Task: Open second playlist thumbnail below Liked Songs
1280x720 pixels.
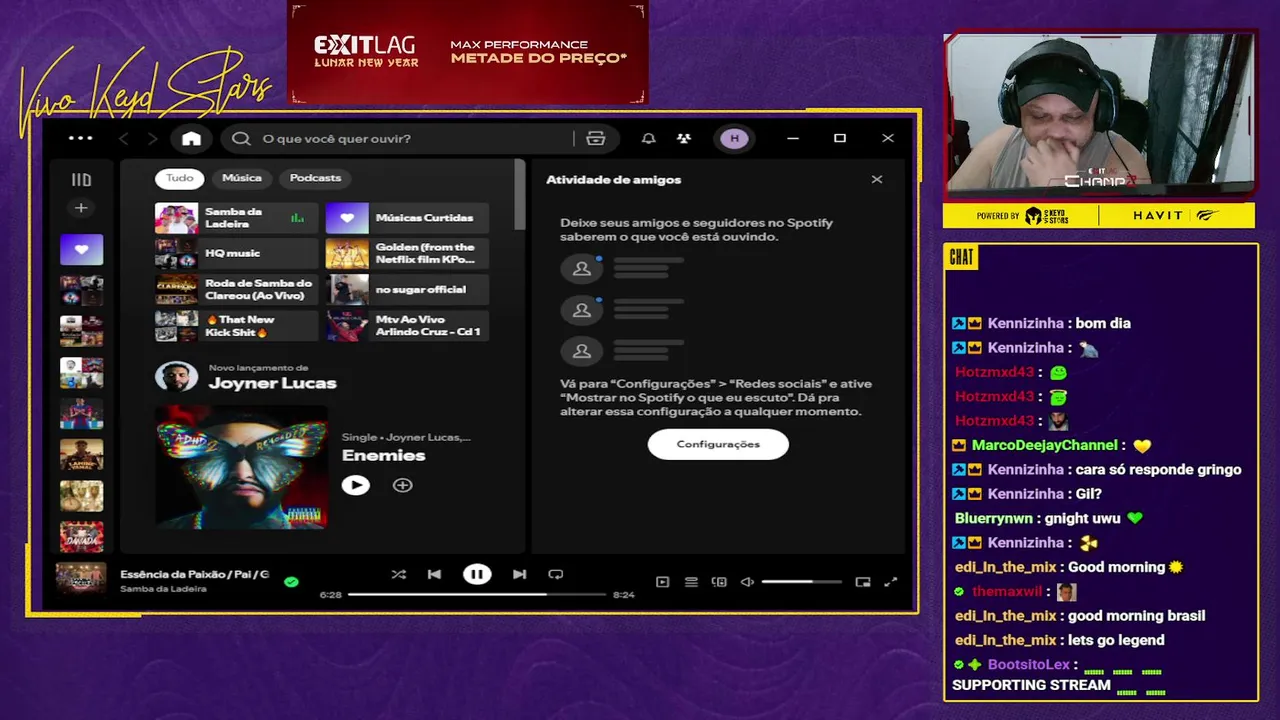Action: click(81, 331)
